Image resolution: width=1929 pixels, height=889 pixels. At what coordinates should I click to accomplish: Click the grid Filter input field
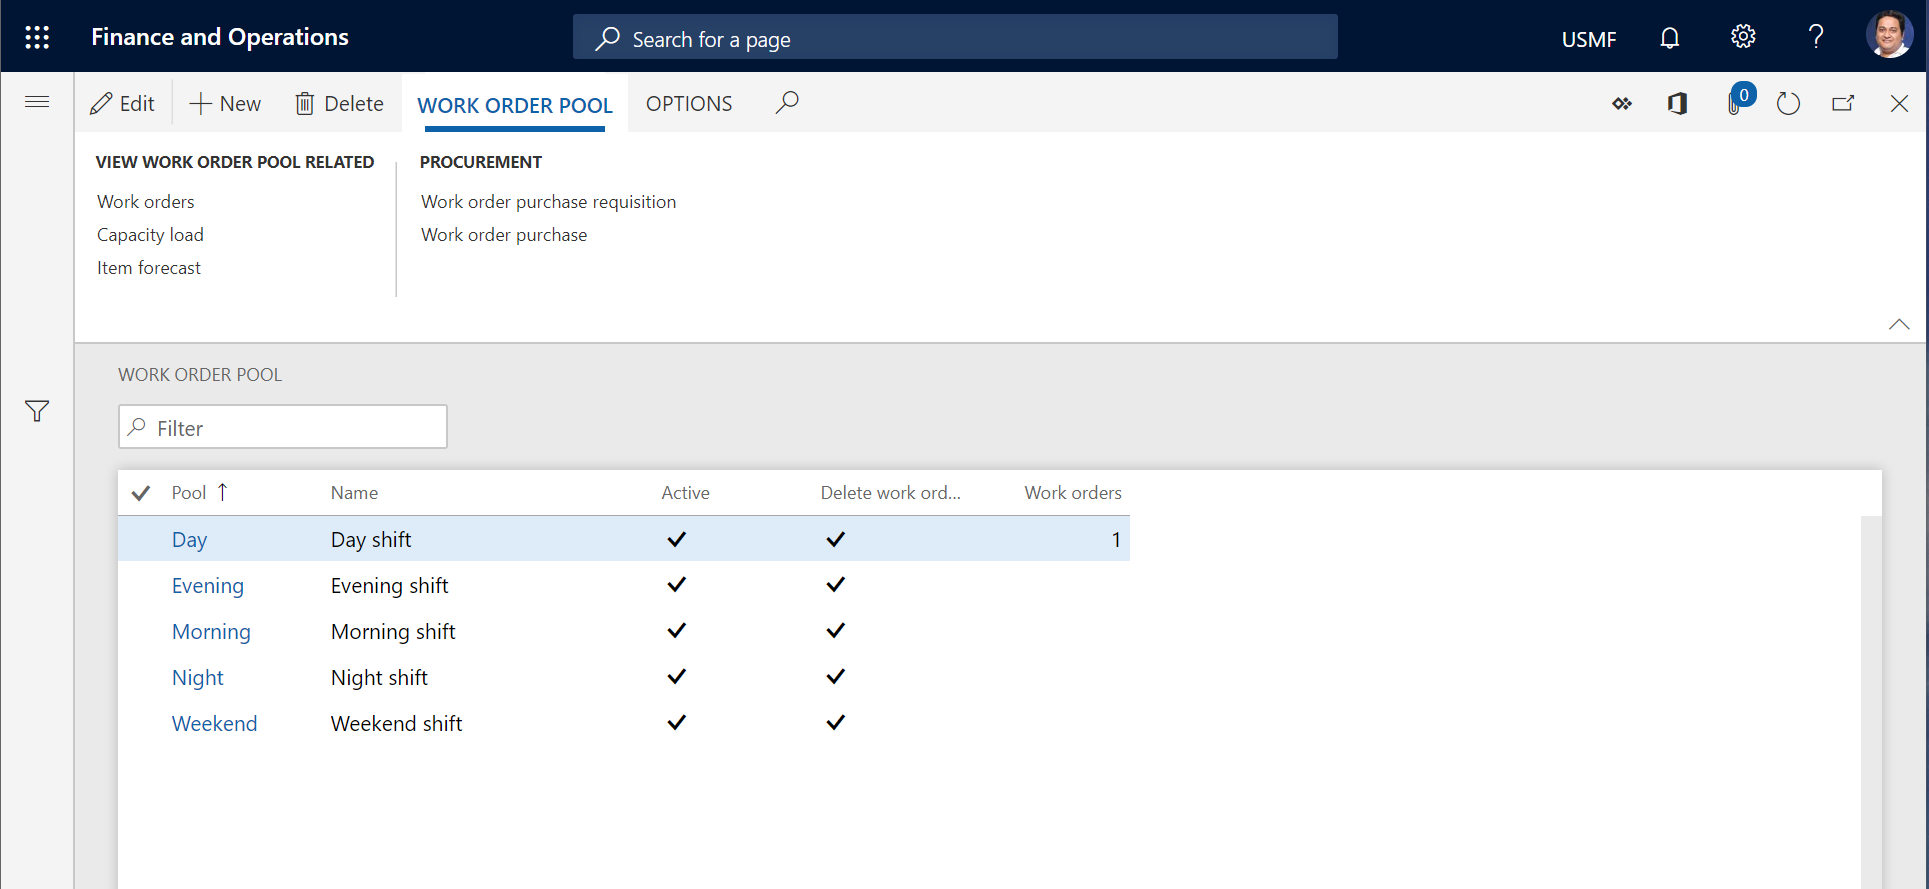(x=283, y=427)
